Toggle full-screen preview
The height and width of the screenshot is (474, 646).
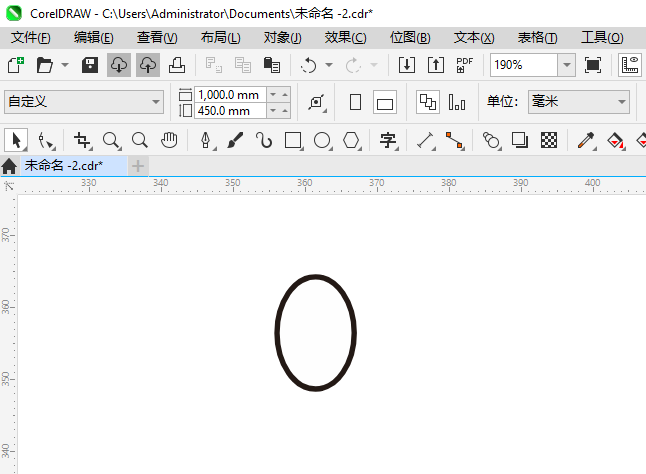592,65
